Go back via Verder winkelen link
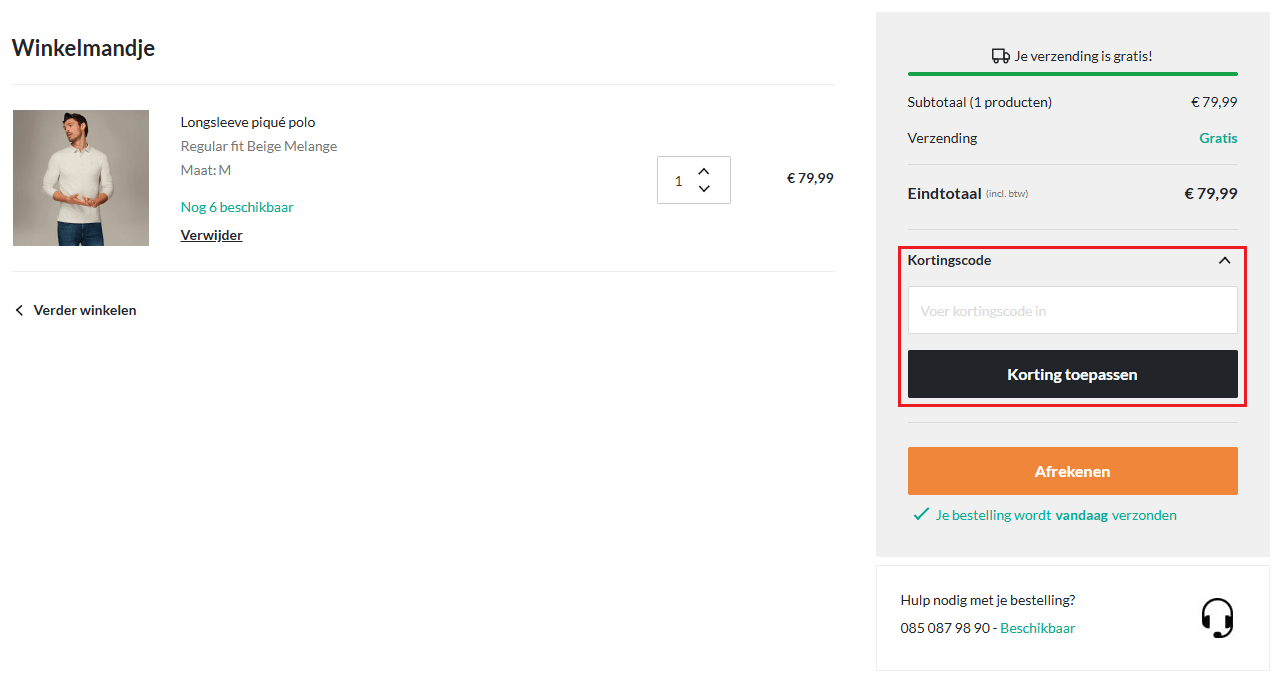 click(85, 310)
